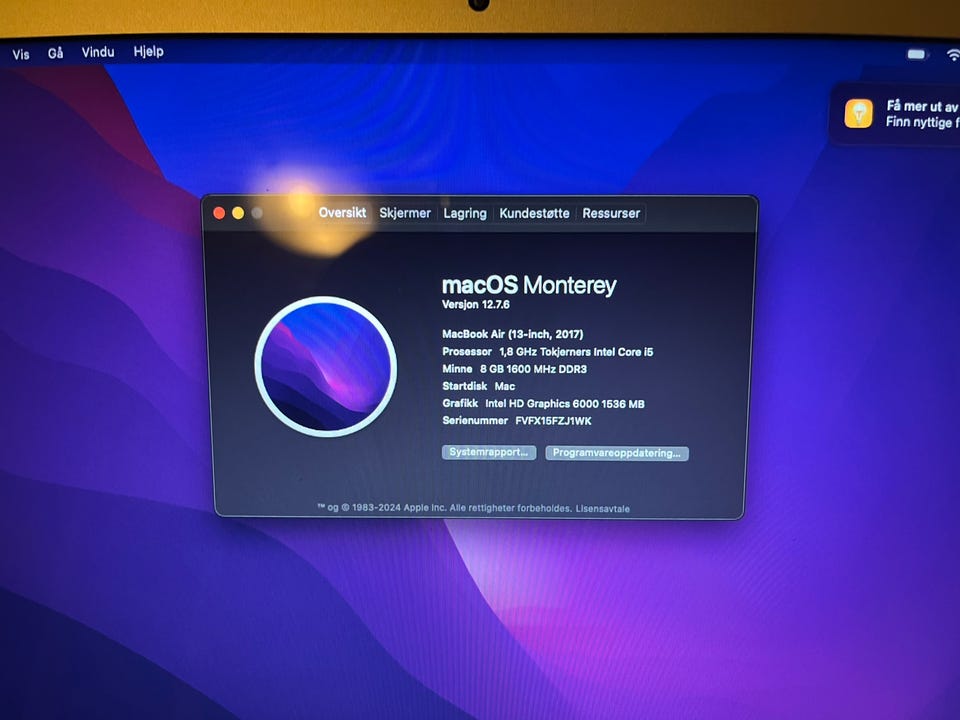Switch to the Skjermer tab
This screenshot has width=960, height=720.
pyautogui.click(x=405, y=213)
